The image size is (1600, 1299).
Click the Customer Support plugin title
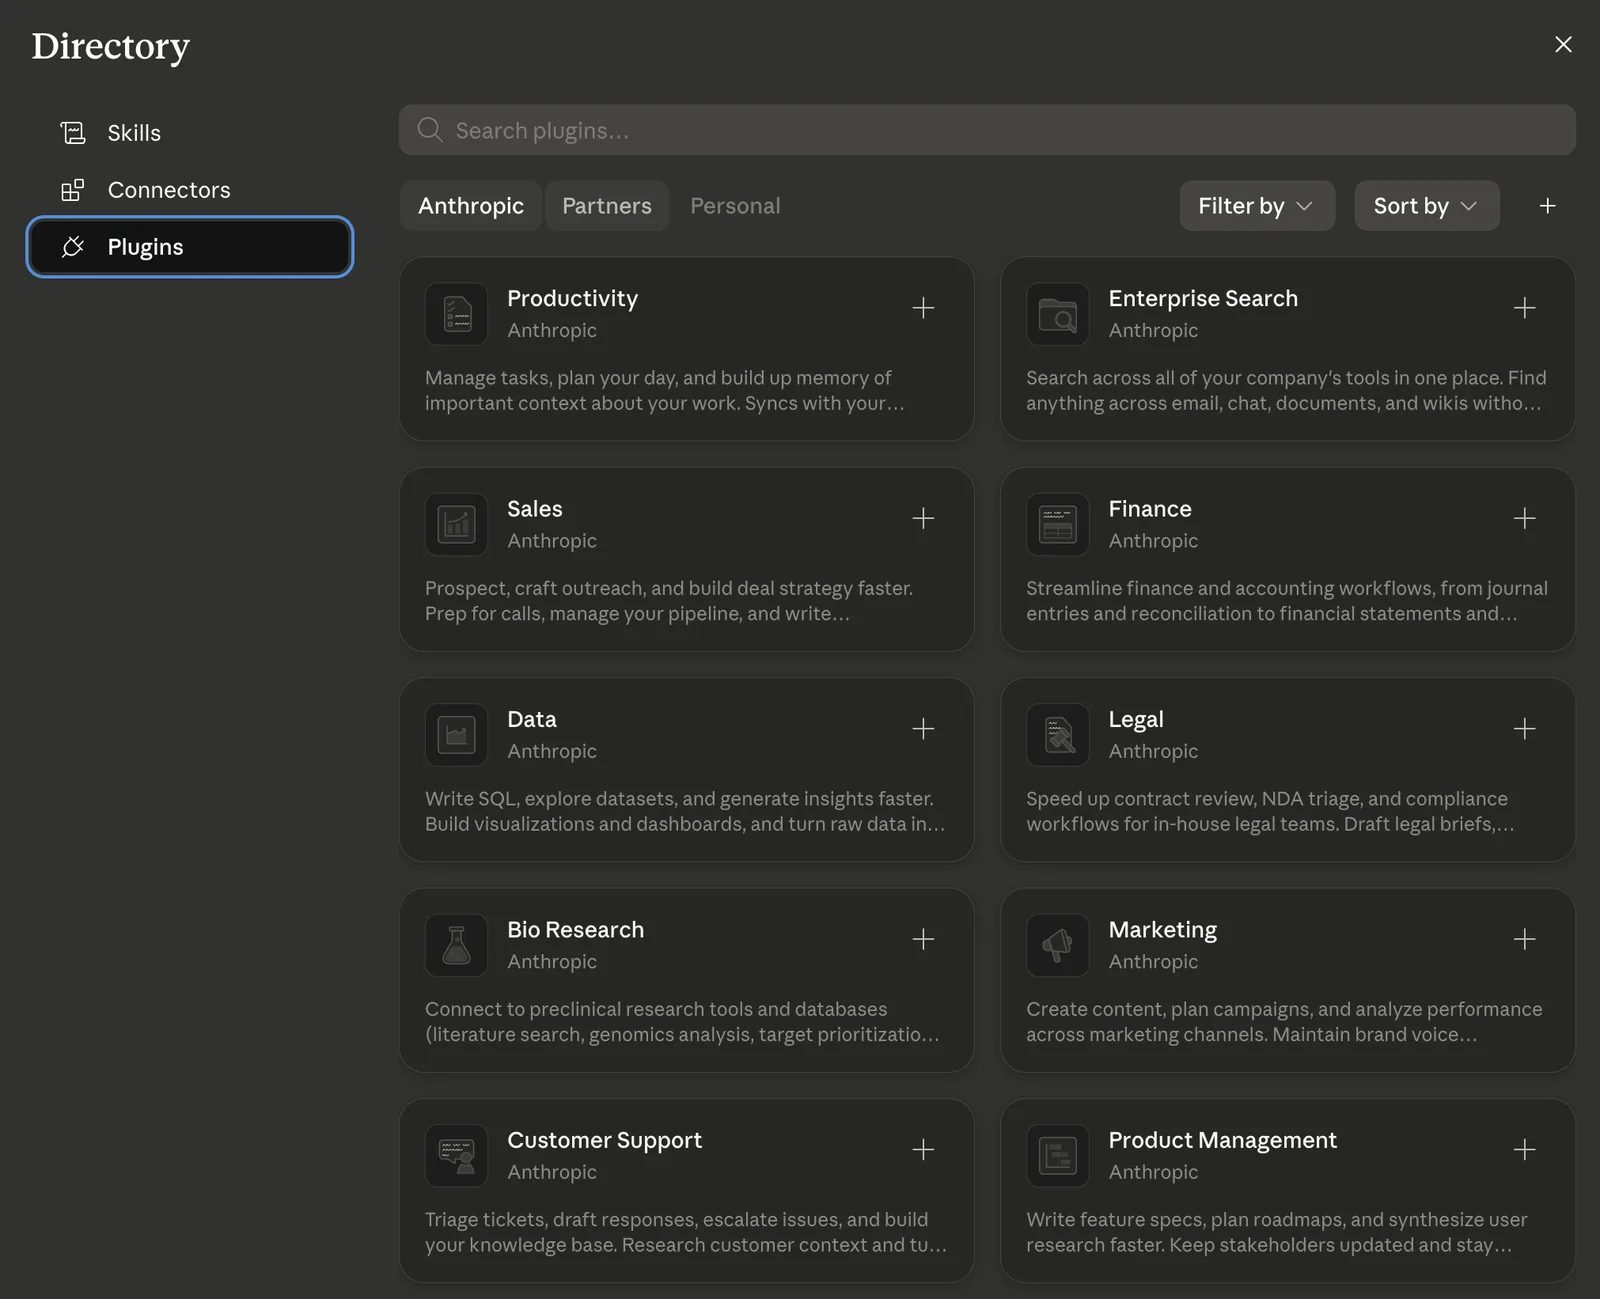click(604, 1141)
